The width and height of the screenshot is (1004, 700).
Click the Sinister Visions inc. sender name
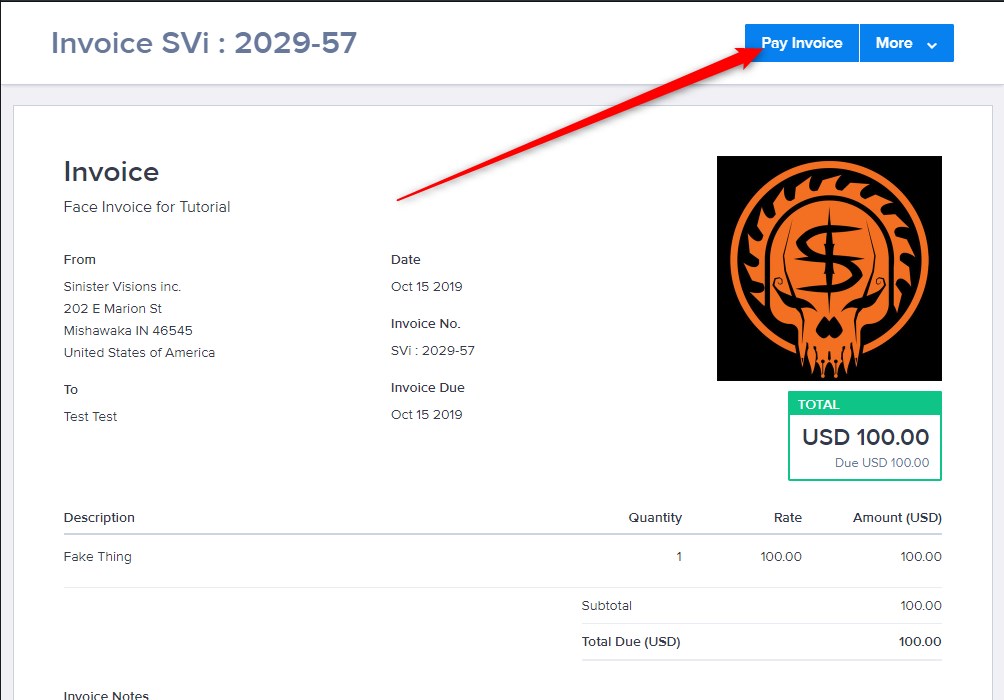122,286
